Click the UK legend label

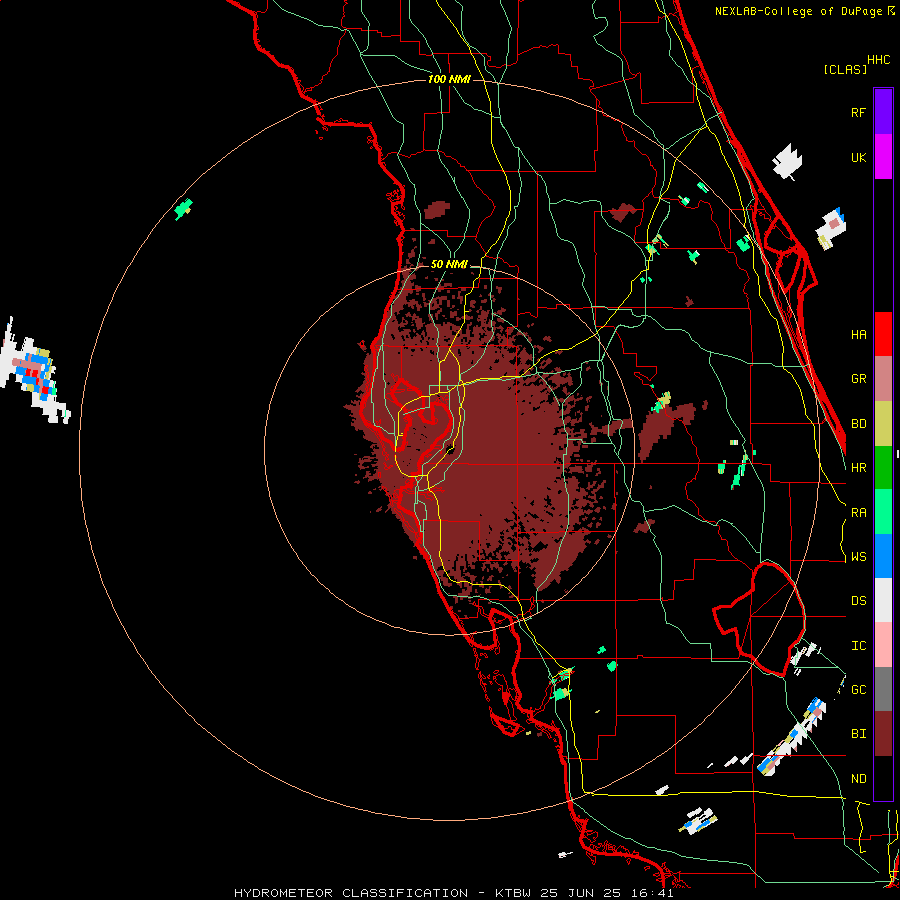point(858,158)
